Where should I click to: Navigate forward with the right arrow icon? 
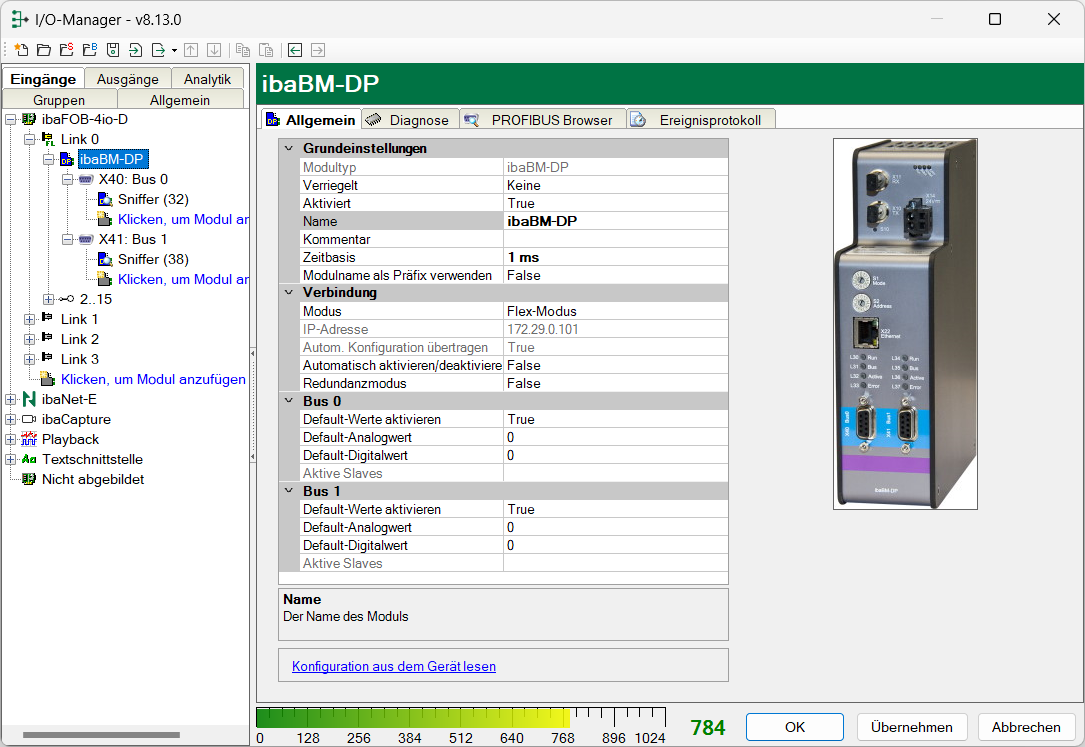click(x=318, y=50)
